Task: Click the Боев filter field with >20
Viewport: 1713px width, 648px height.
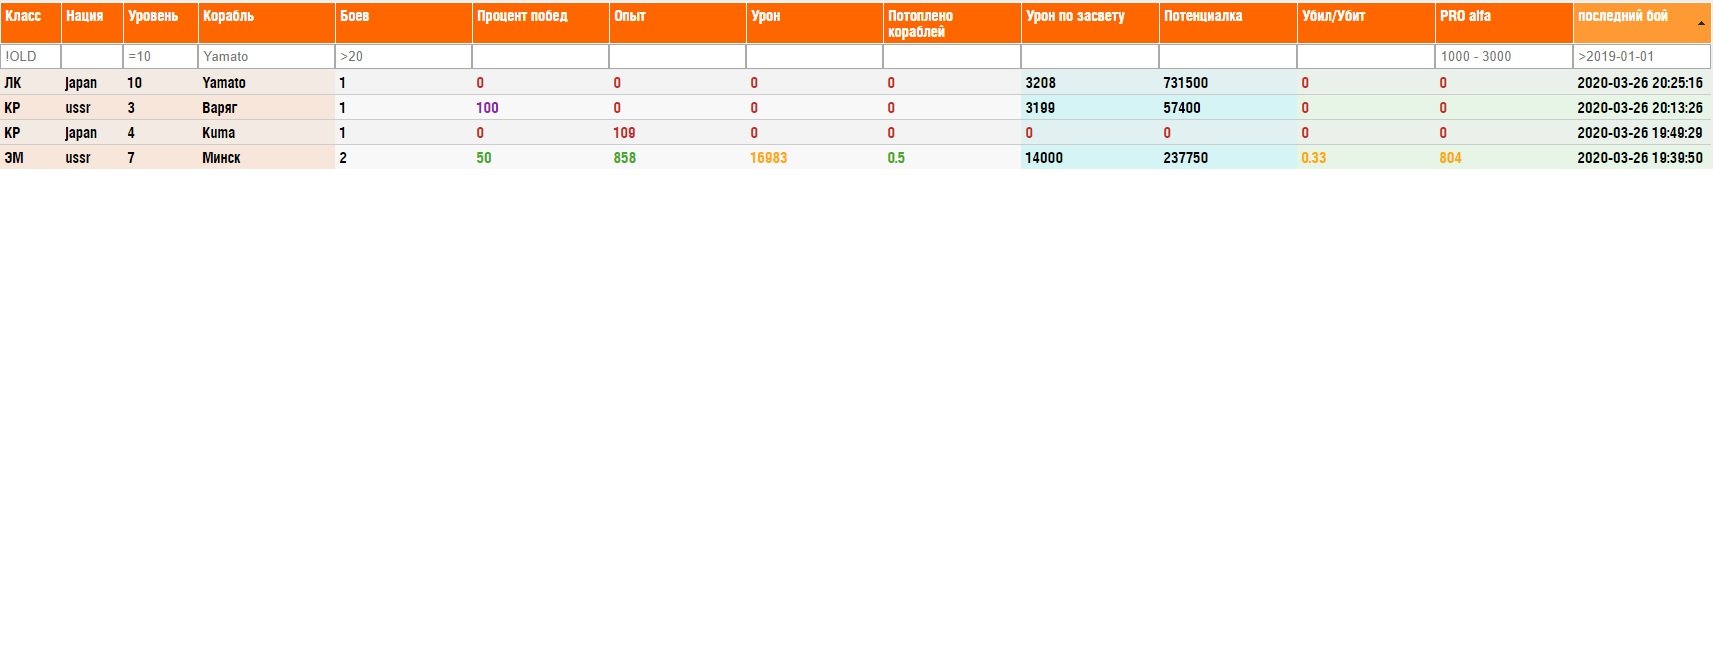Action: point(403,57)
